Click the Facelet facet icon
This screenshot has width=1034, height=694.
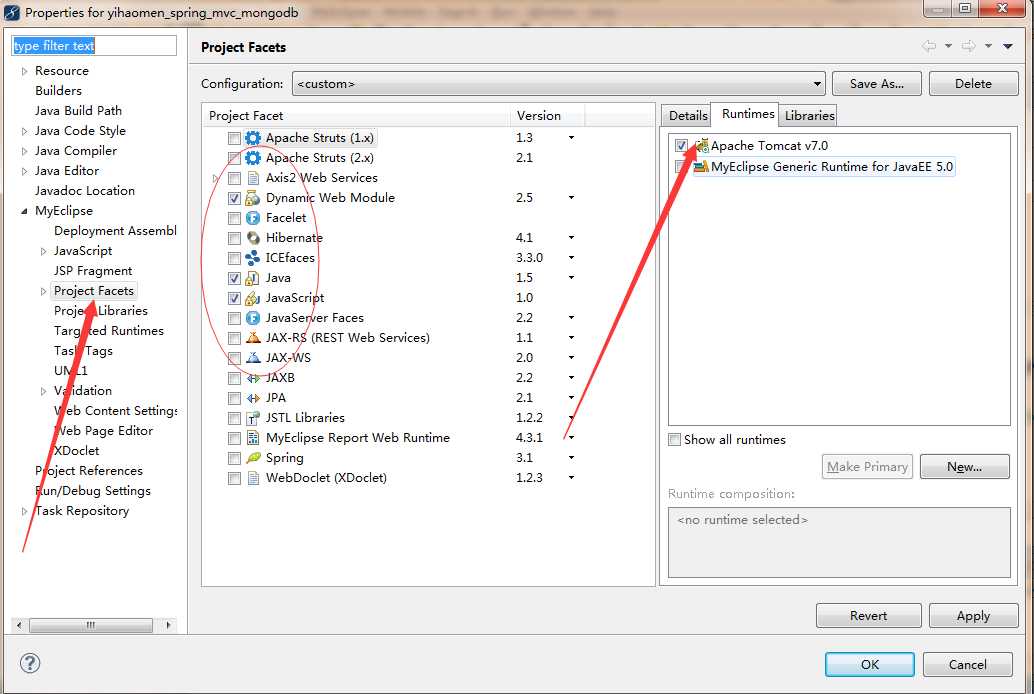point(253,218)
